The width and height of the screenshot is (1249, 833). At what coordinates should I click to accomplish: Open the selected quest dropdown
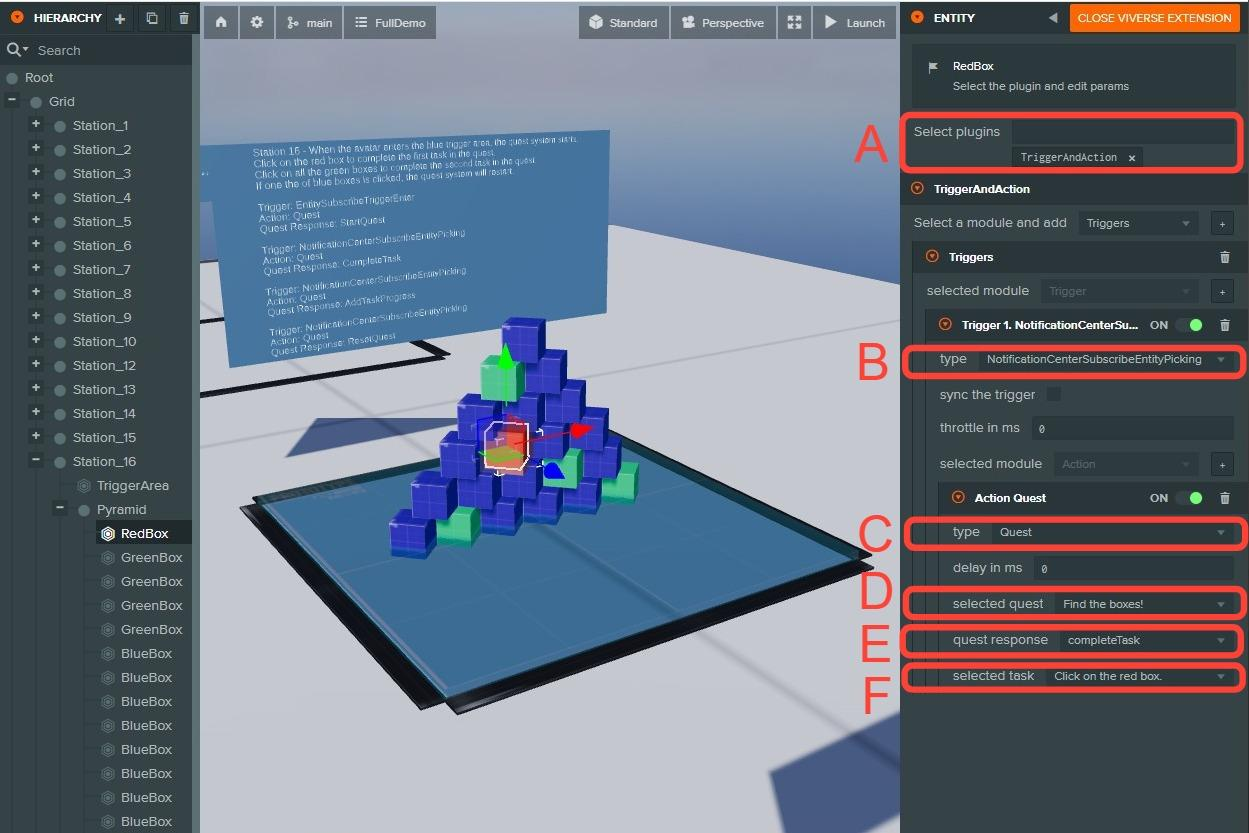point(1142,604)
